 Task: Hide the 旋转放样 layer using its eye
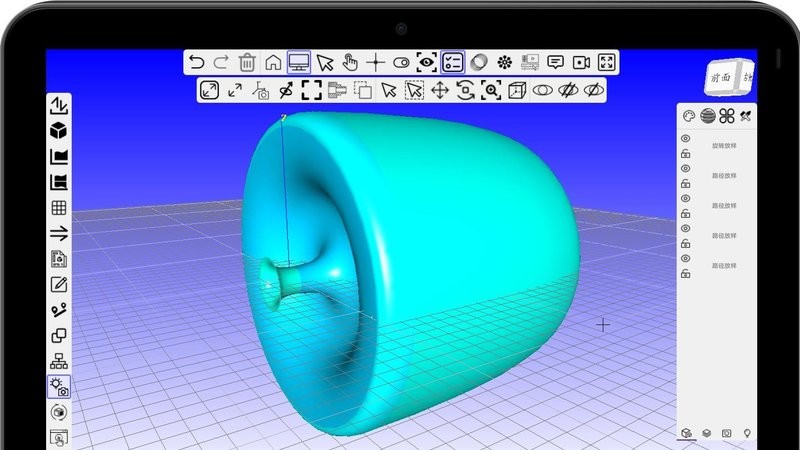(686, 138)
